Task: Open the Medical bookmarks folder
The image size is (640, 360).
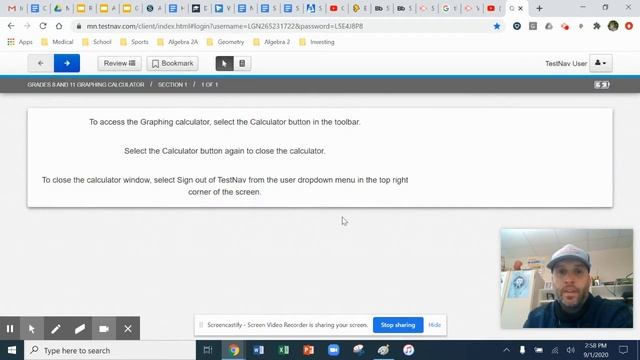Action: click(57, 42)
